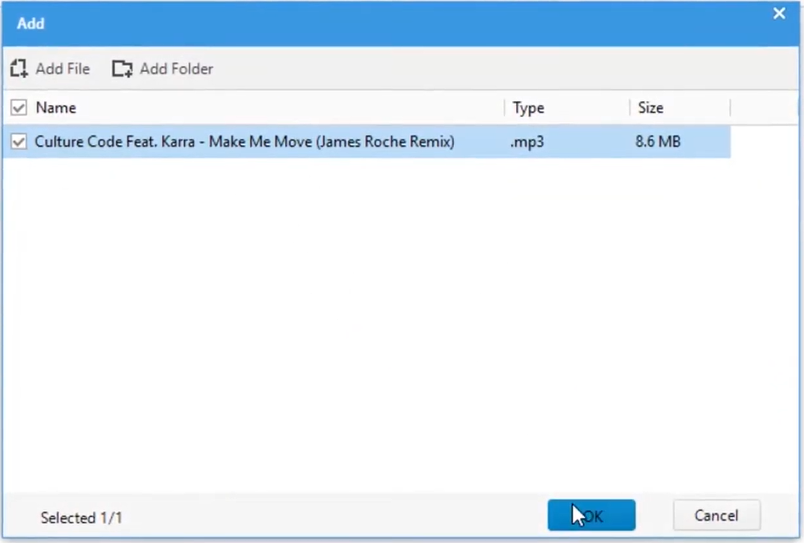Click divider between Name and Type columns
The height and width of the screenshot is (543, 804).
(x=505, y=108)
